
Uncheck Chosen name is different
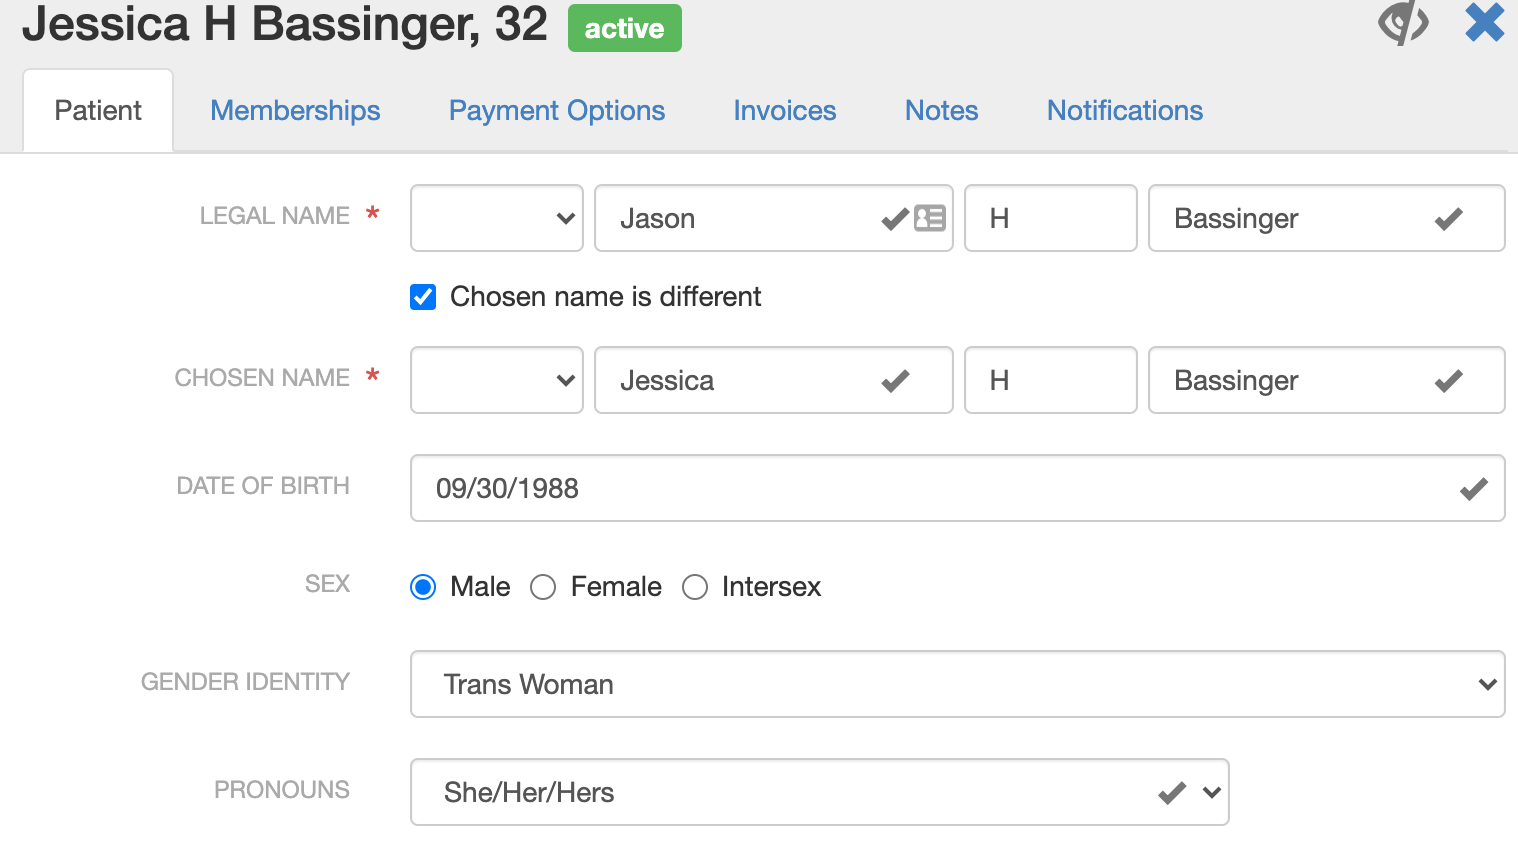point(423,297)
